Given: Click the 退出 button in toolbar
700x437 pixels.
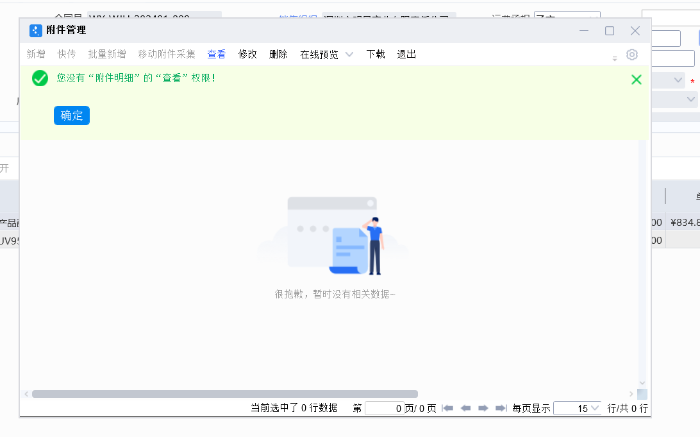Looking at the screenshot, I should (406, 55).
